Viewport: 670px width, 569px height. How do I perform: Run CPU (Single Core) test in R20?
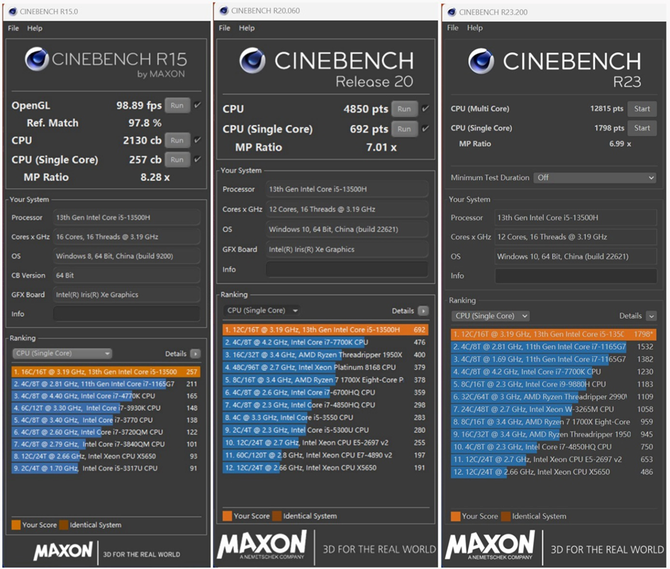404,129
